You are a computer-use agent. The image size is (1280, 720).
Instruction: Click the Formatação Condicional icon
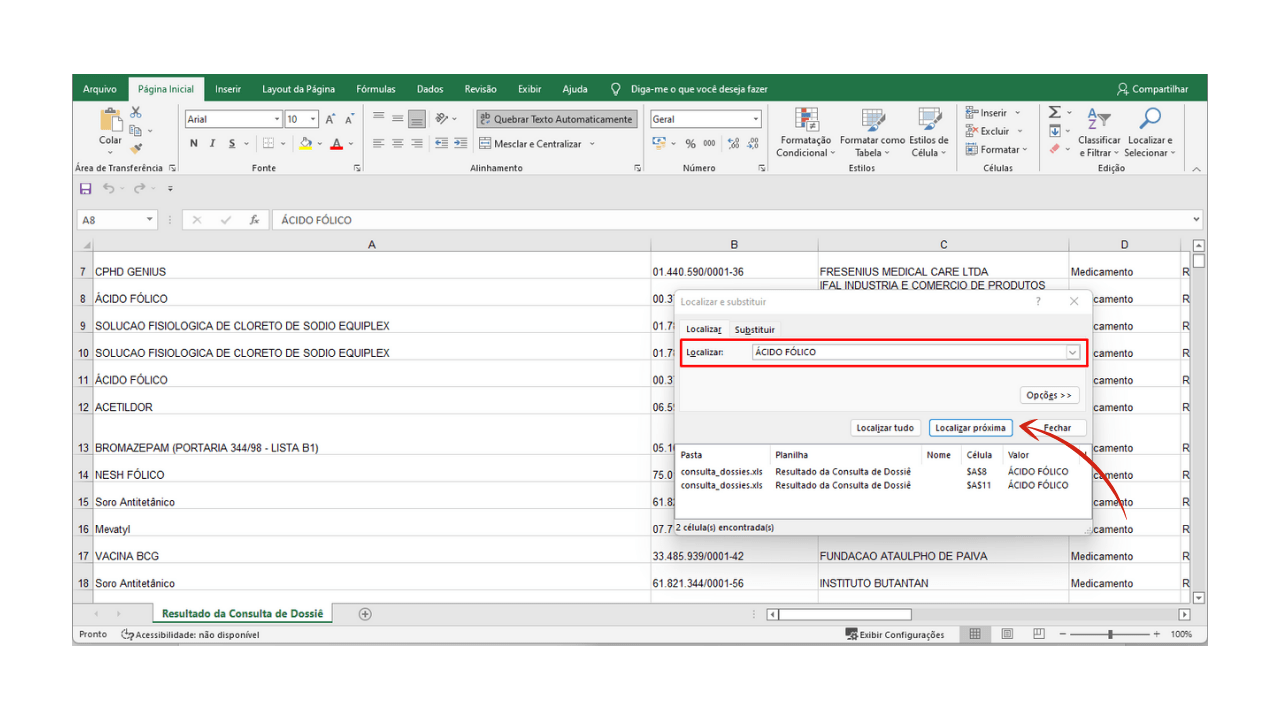[x=806, y=119]
